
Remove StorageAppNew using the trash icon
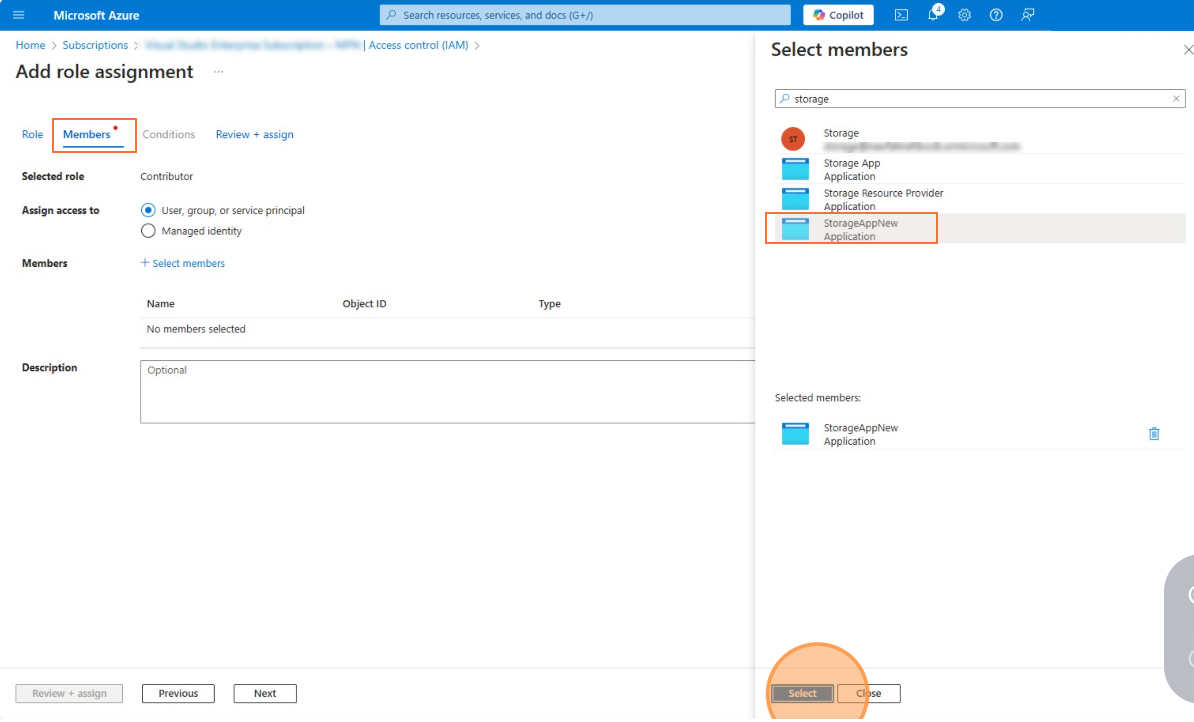pyautogui.click(x=1154, y=434)
